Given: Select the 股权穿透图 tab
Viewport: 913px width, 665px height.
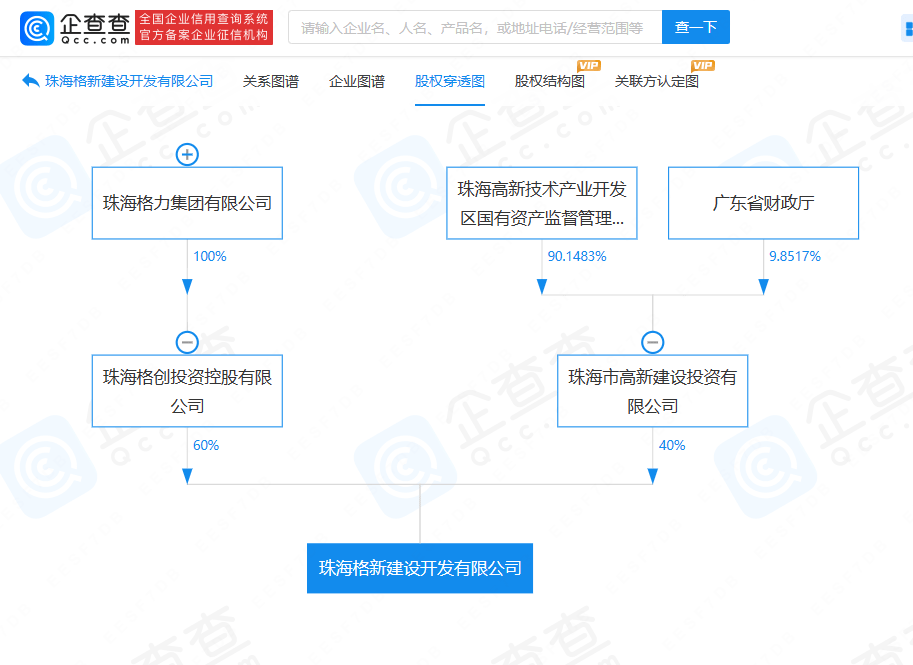Looking at the screenshot, I should click(450, 82).
